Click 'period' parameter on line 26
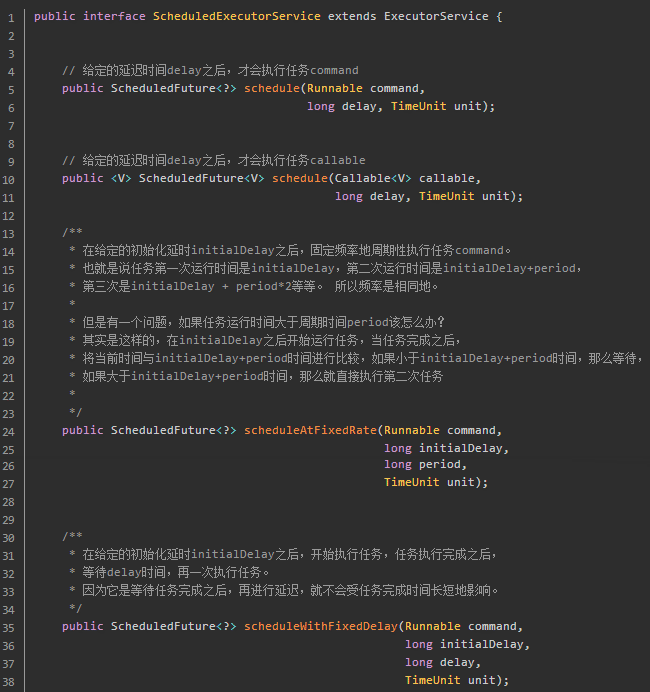This screenshot has height=692, width=650. point(440,465)
